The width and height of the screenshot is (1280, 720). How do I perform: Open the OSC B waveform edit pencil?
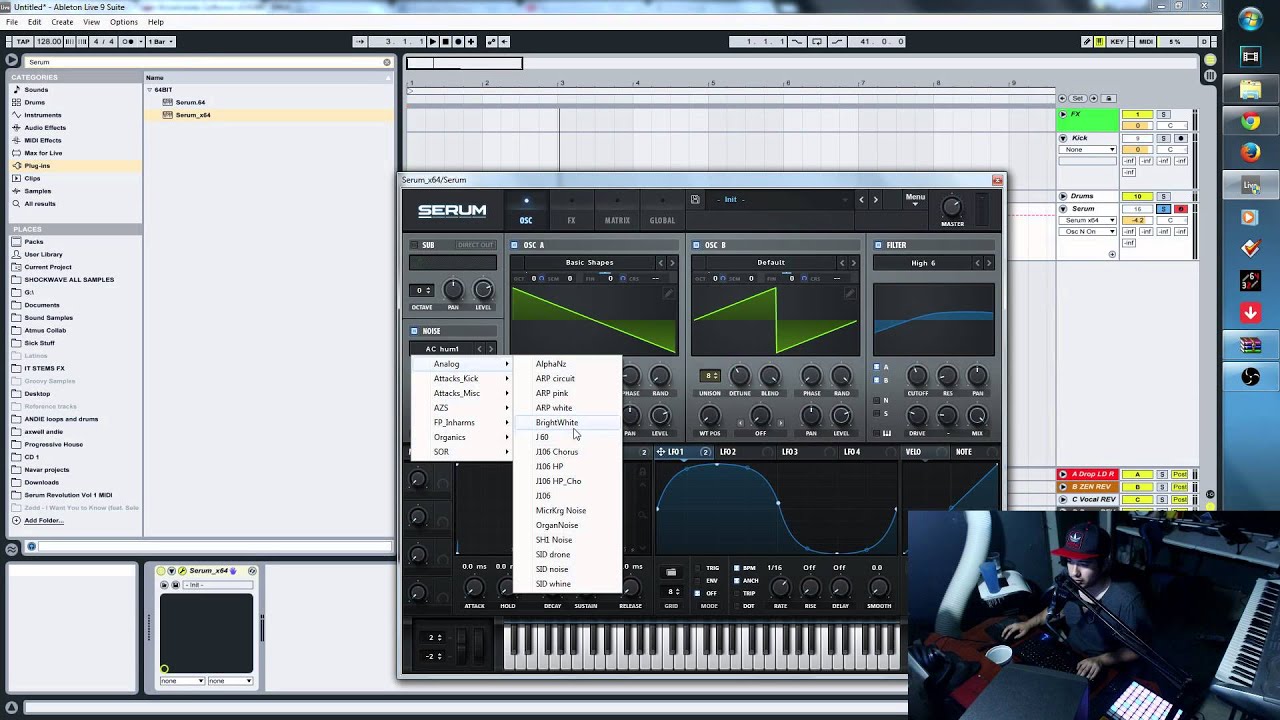[x=850, y=293]
